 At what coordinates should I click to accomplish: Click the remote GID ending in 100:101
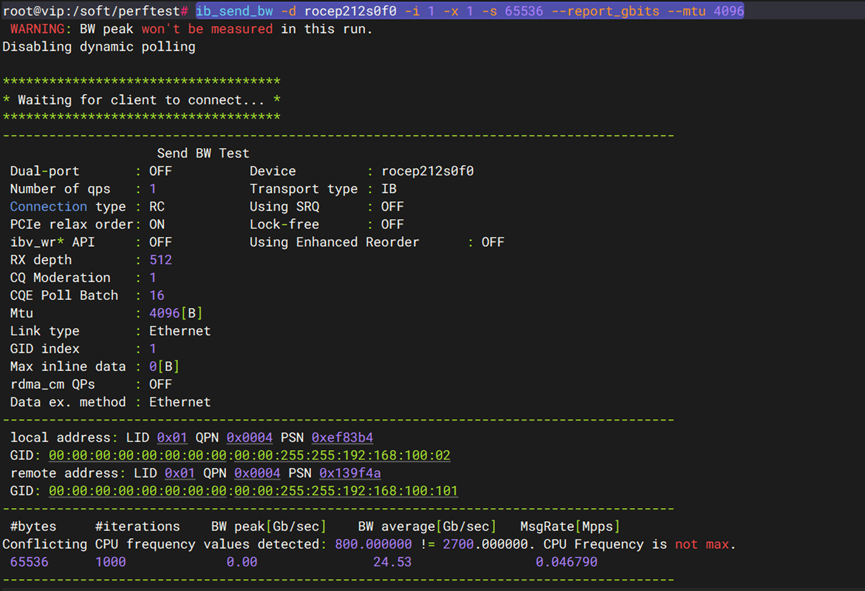pyautogui.click(x=253, y=491)
